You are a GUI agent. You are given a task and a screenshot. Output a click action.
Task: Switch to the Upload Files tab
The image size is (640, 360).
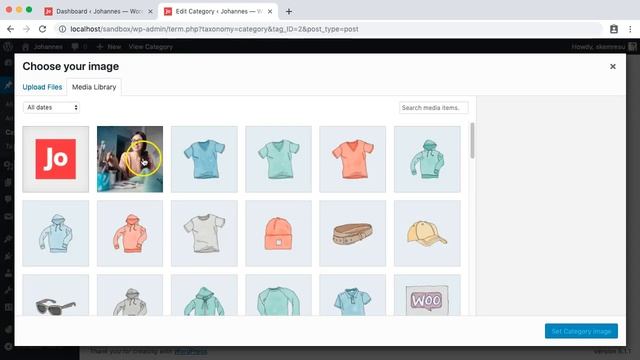[x=42, y=87]
